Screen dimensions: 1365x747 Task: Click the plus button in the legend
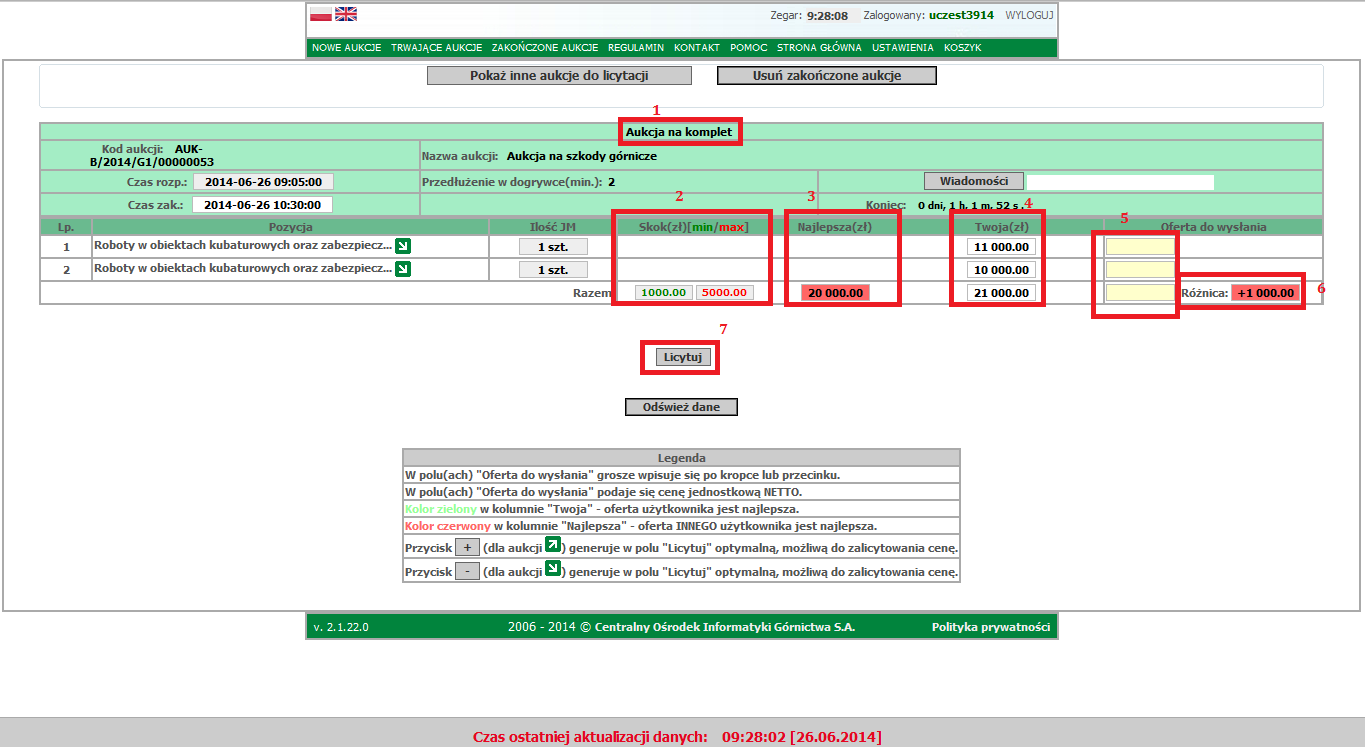click(467, 547)
